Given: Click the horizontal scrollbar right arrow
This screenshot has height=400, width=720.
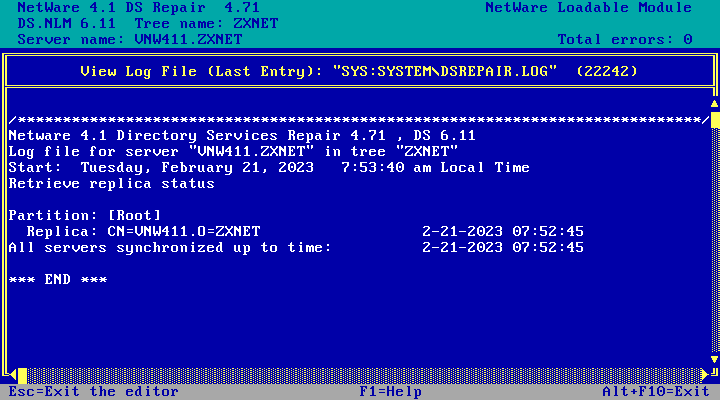Looking at the screenshot, I should click(705, 375).
